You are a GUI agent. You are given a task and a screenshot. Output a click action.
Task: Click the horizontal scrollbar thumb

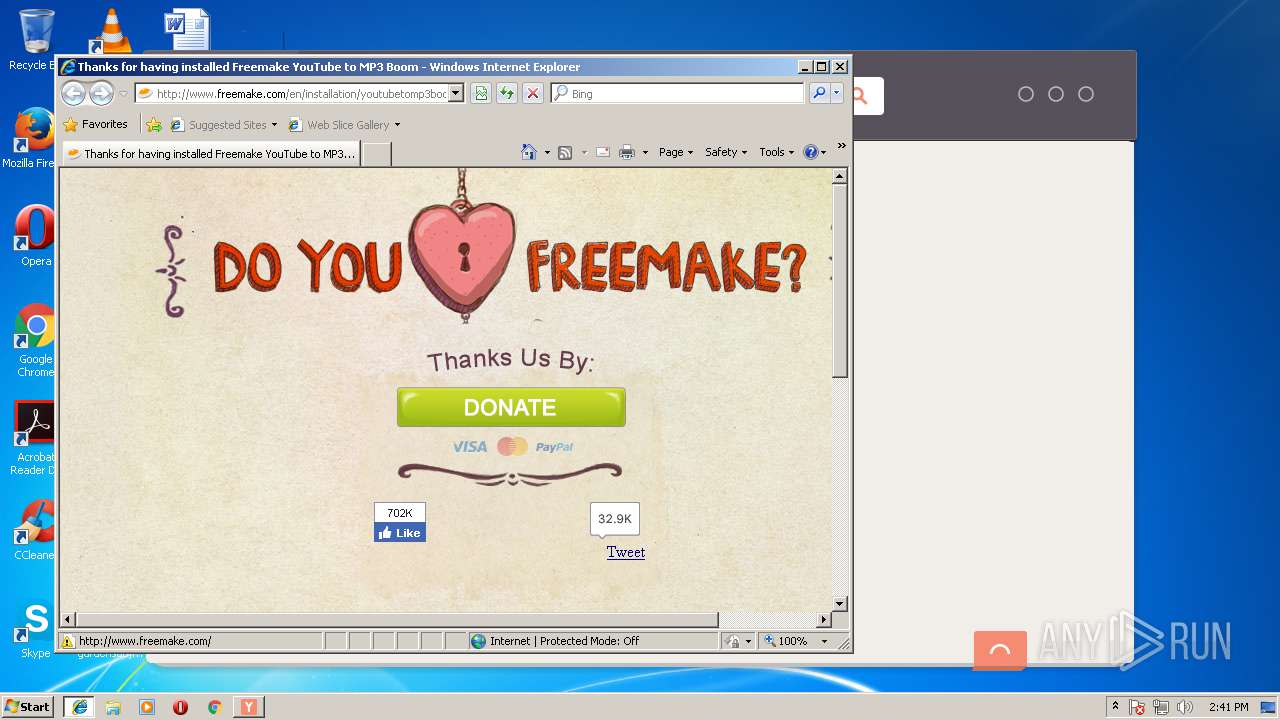pyautogui.click(x=397, y=620)
